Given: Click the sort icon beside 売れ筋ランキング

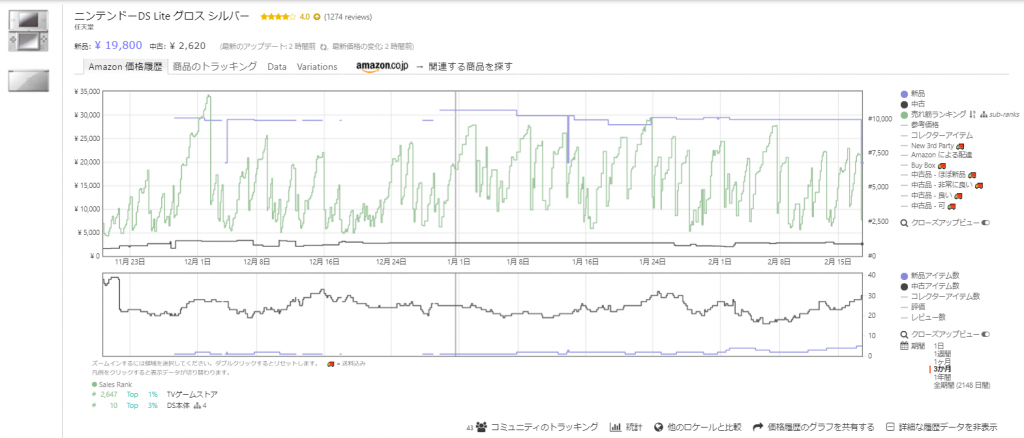Looking at the screenshot, I should pos(972,114).
